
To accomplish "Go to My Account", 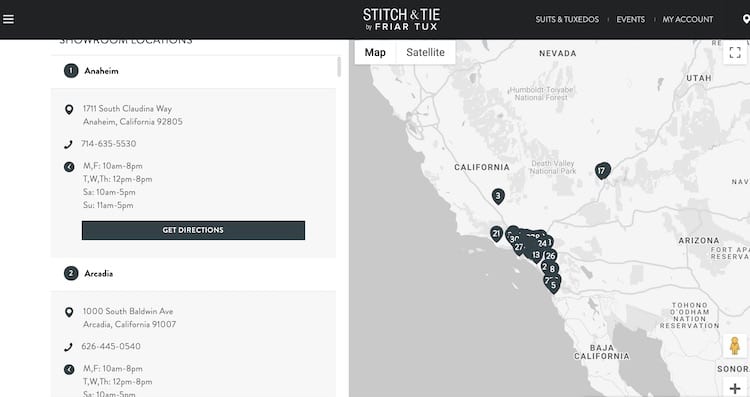I will point(687,20).
